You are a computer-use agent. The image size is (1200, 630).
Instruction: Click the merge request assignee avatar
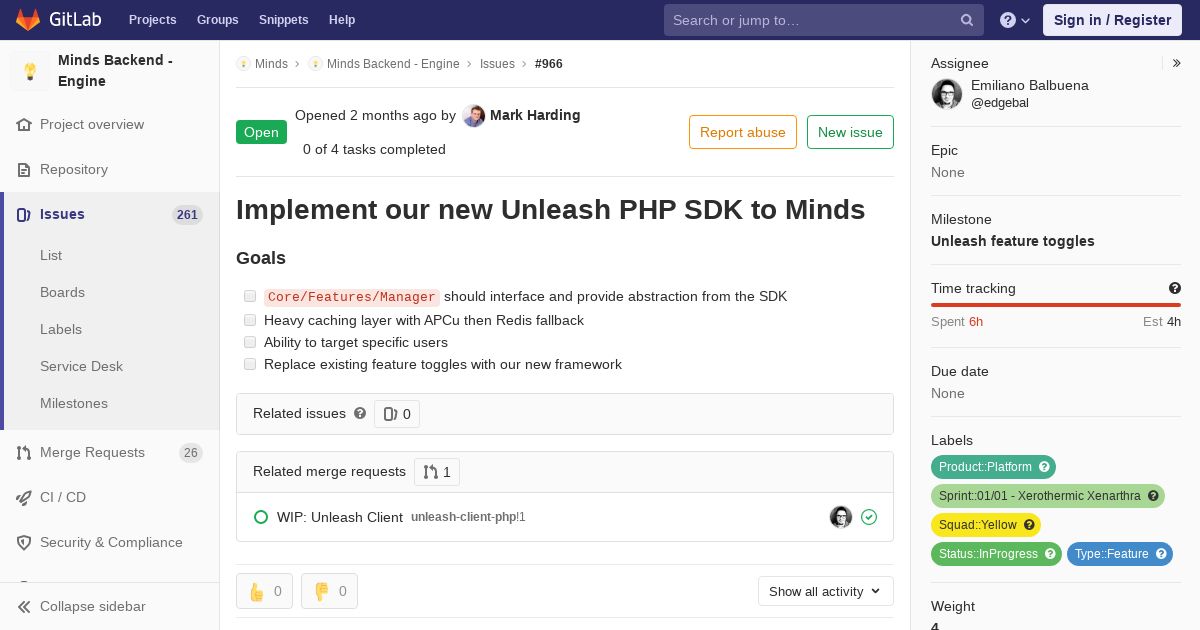pyautogui.click(x=841, y=517)
